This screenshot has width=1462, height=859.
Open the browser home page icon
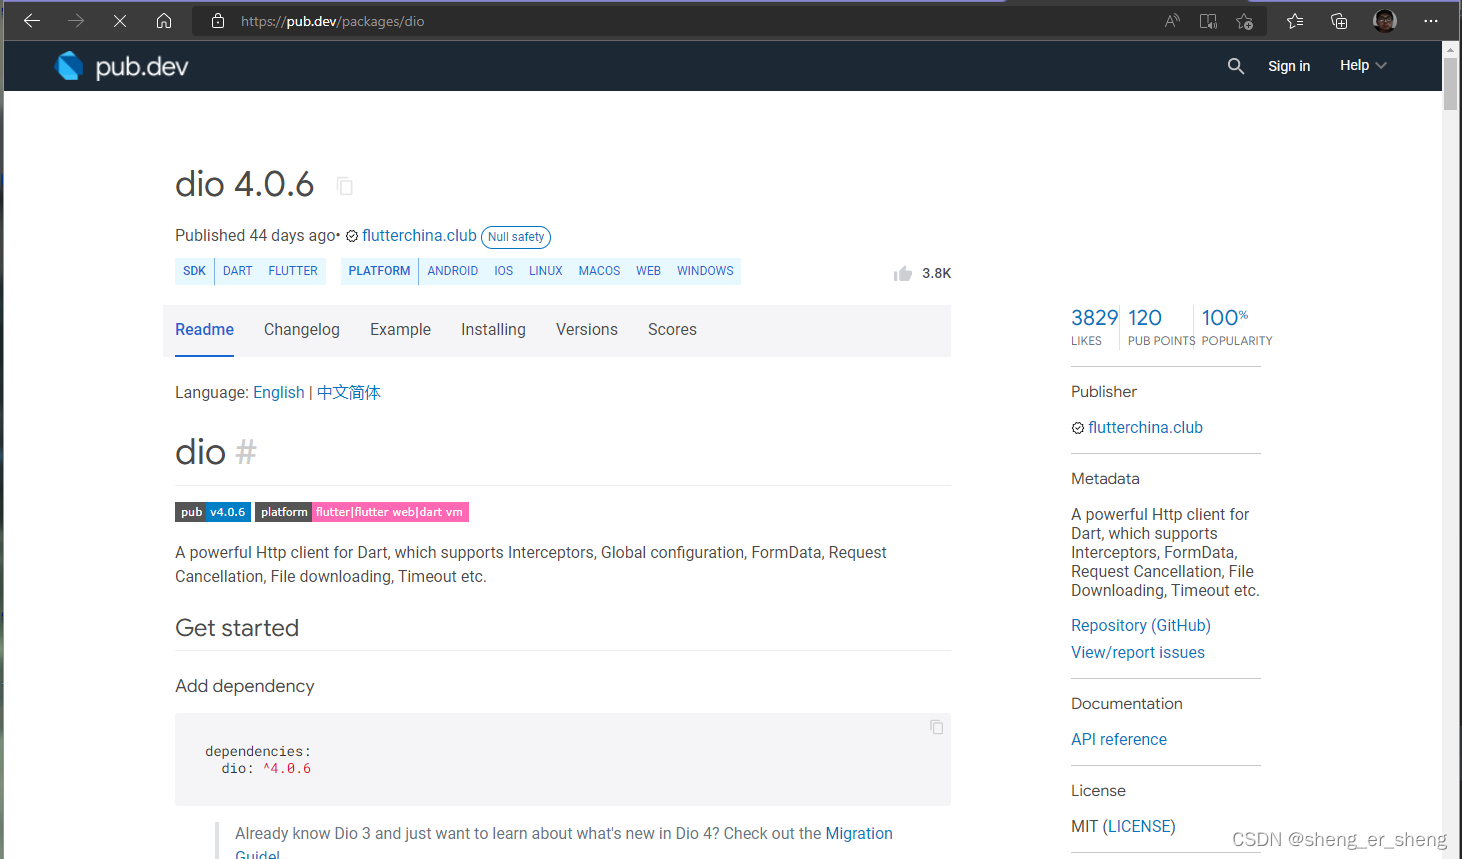pyautogui.click(x=164, y=21)
